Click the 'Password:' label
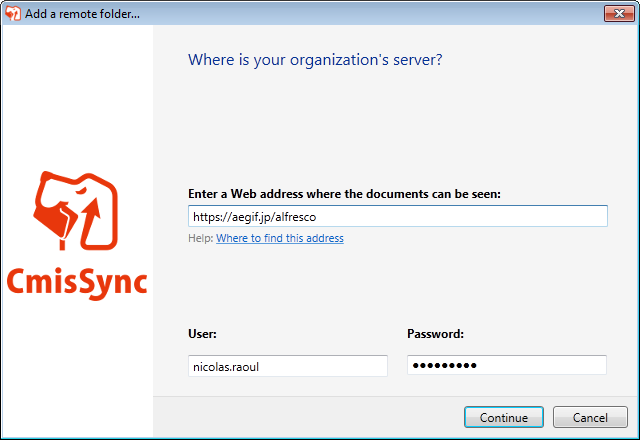The height and width of the screenshot is (440, 640). (x=436, y=333)
